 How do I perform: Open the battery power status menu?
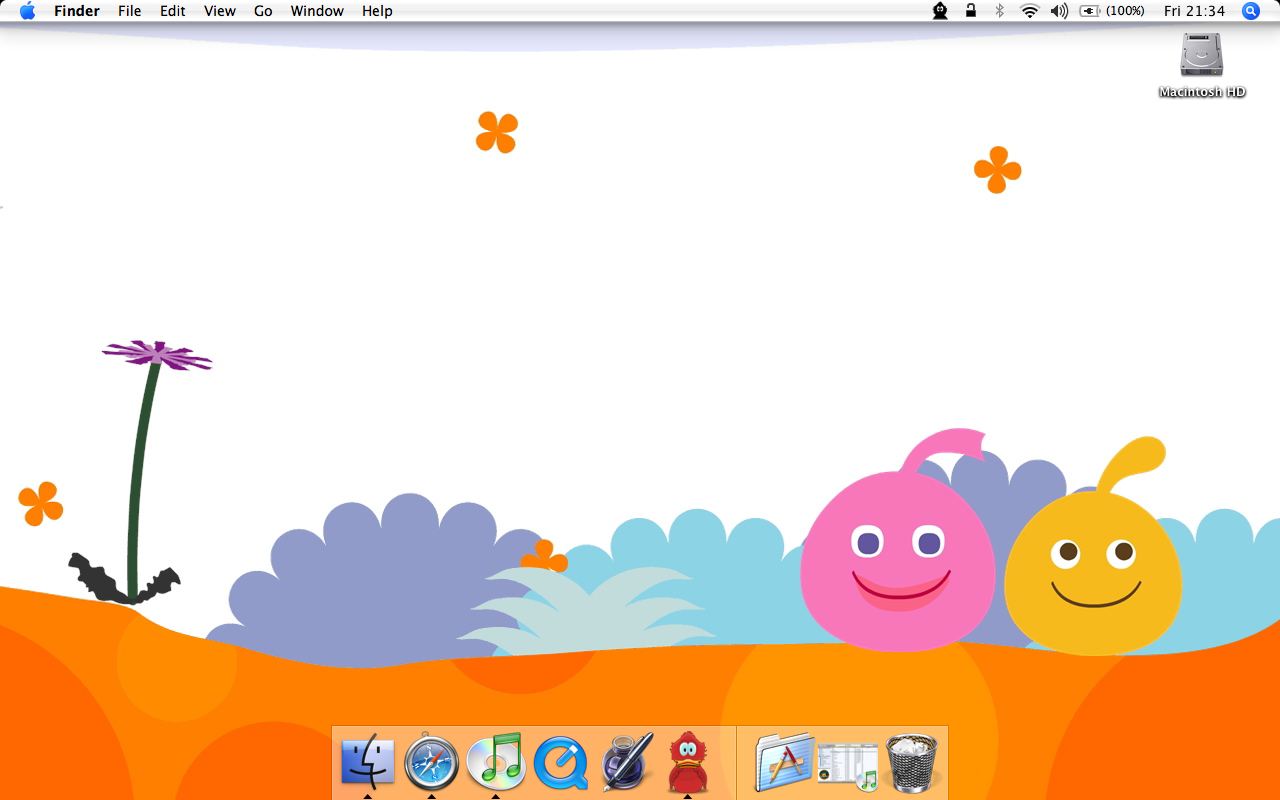point(1090,11)
